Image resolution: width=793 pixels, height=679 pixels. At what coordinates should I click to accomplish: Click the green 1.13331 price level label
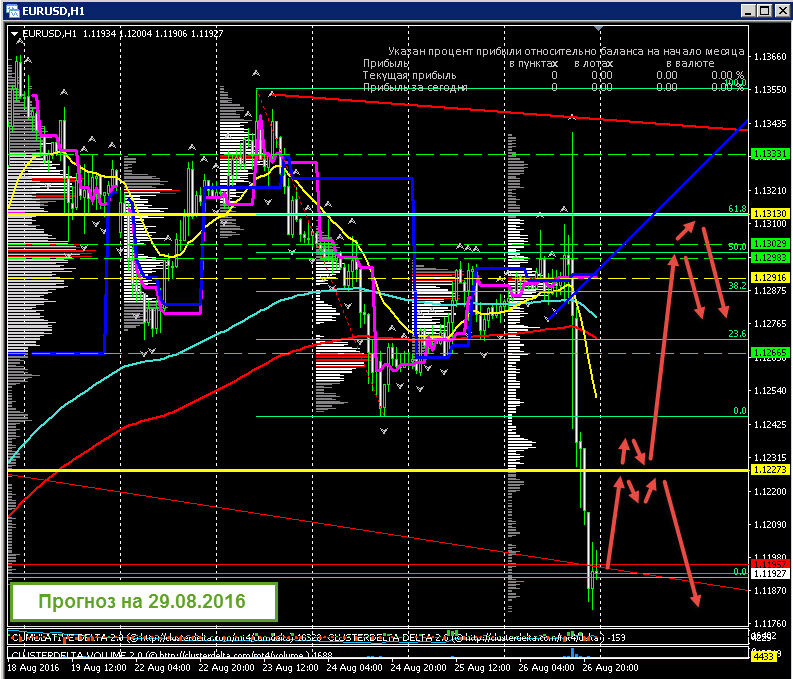coord(770,154)
